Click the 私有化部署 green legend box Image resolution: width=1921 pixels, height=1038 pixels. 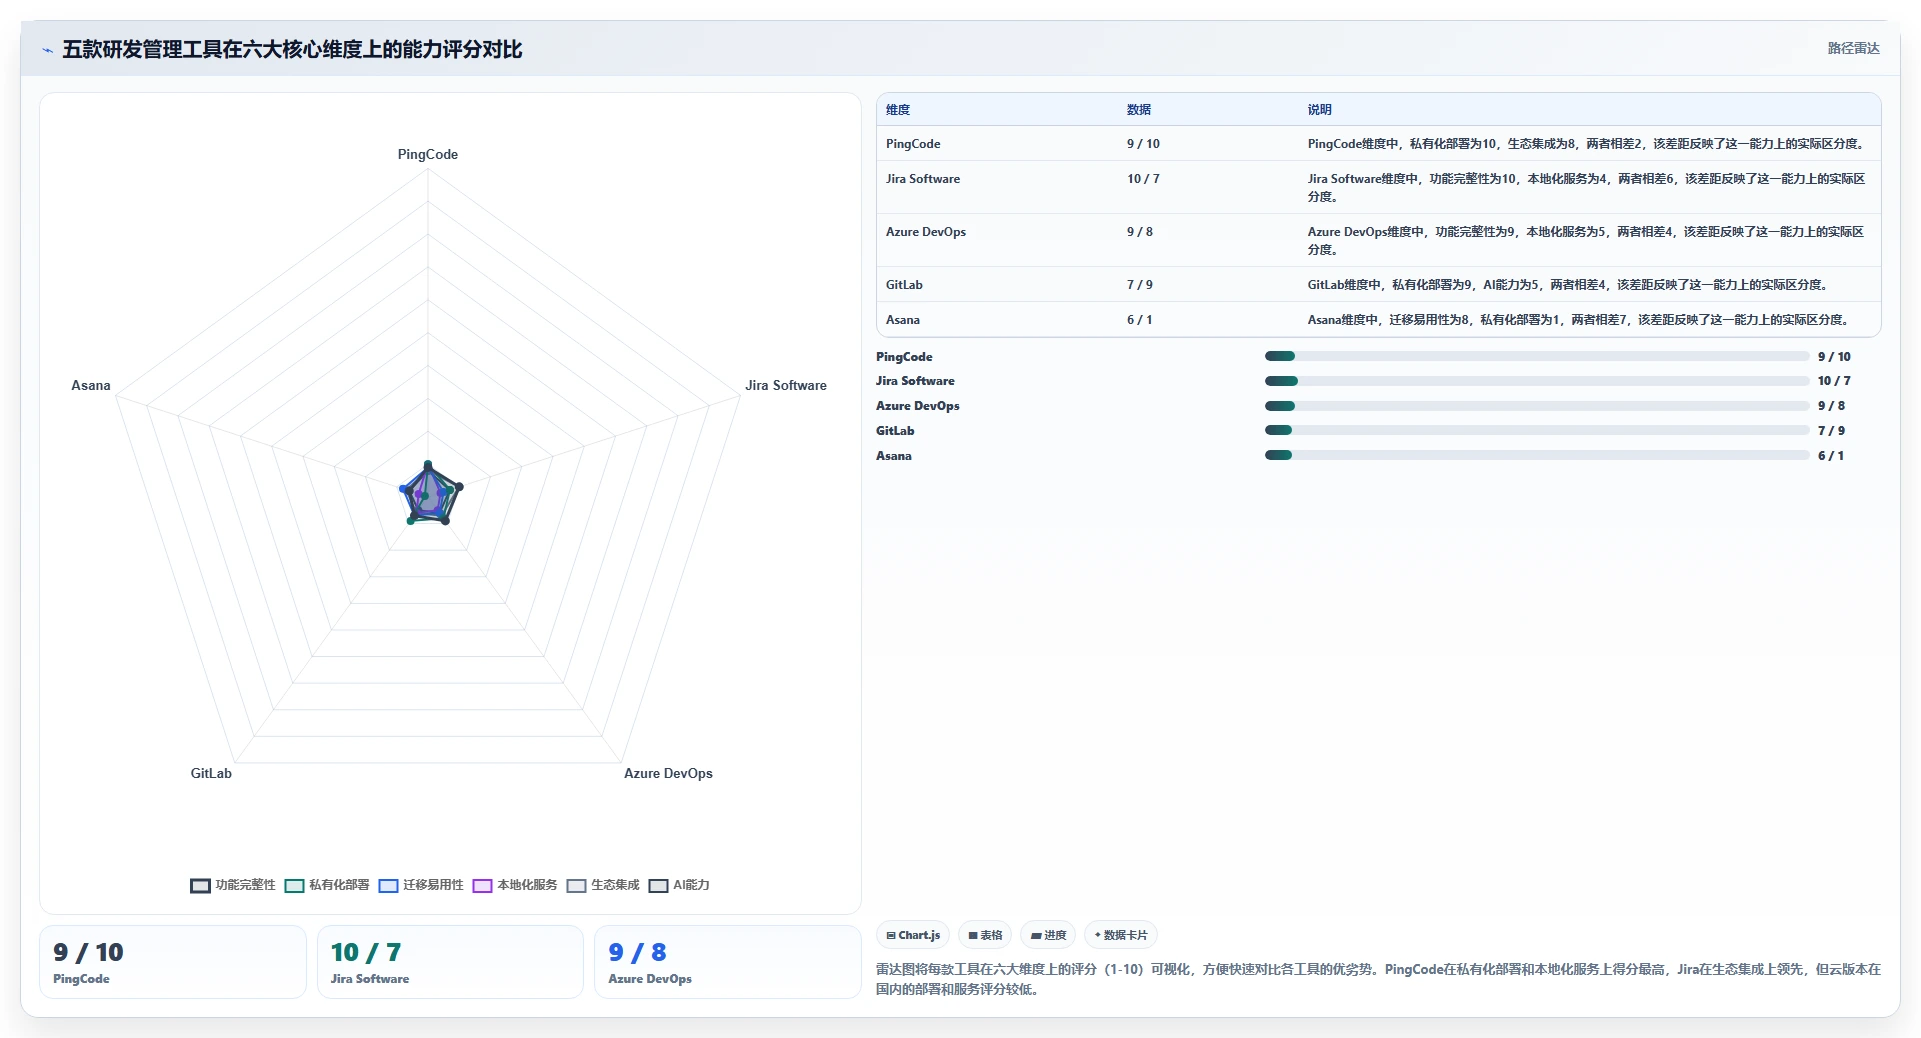pyautogui.click(x=294, y=886)
